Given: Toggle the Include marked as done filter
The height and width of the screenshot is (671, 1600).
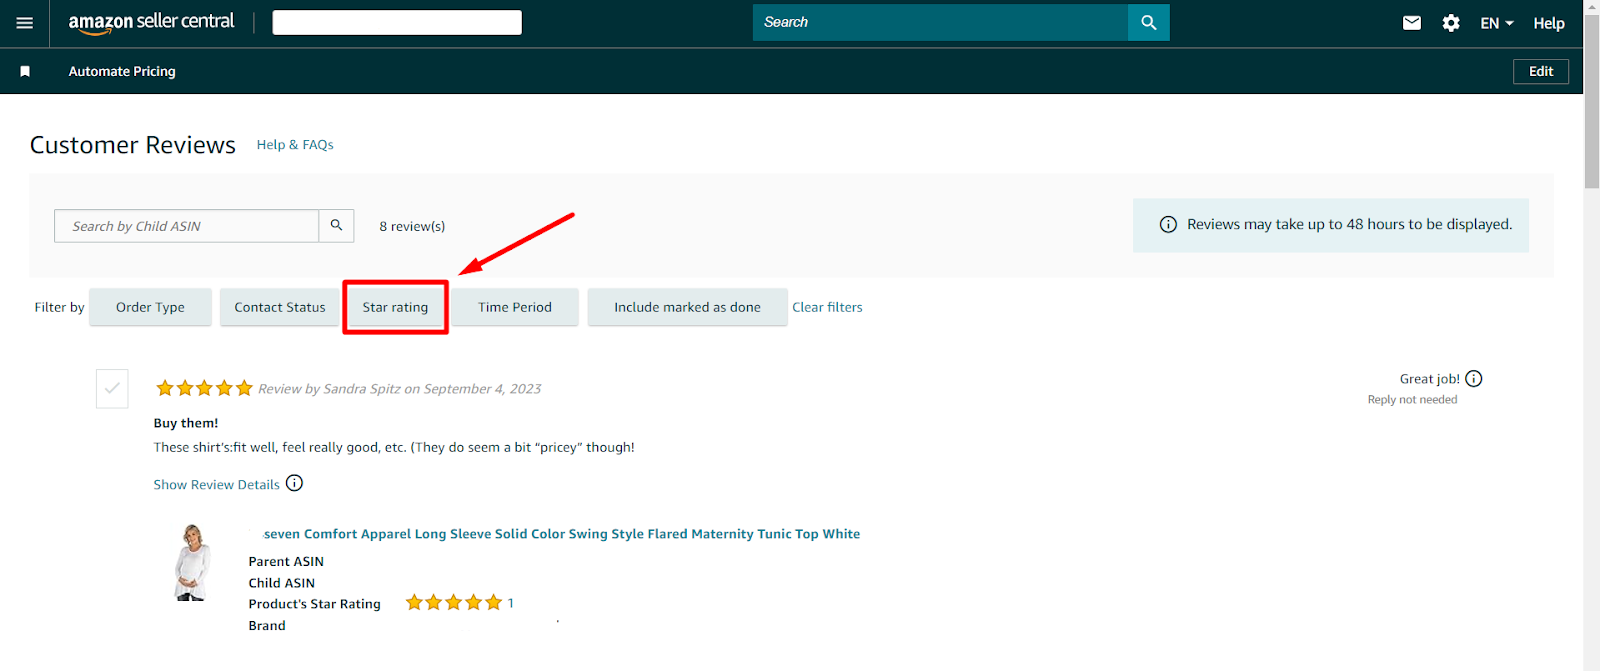Looking at the screenshot, I should [x=687, y=307].
